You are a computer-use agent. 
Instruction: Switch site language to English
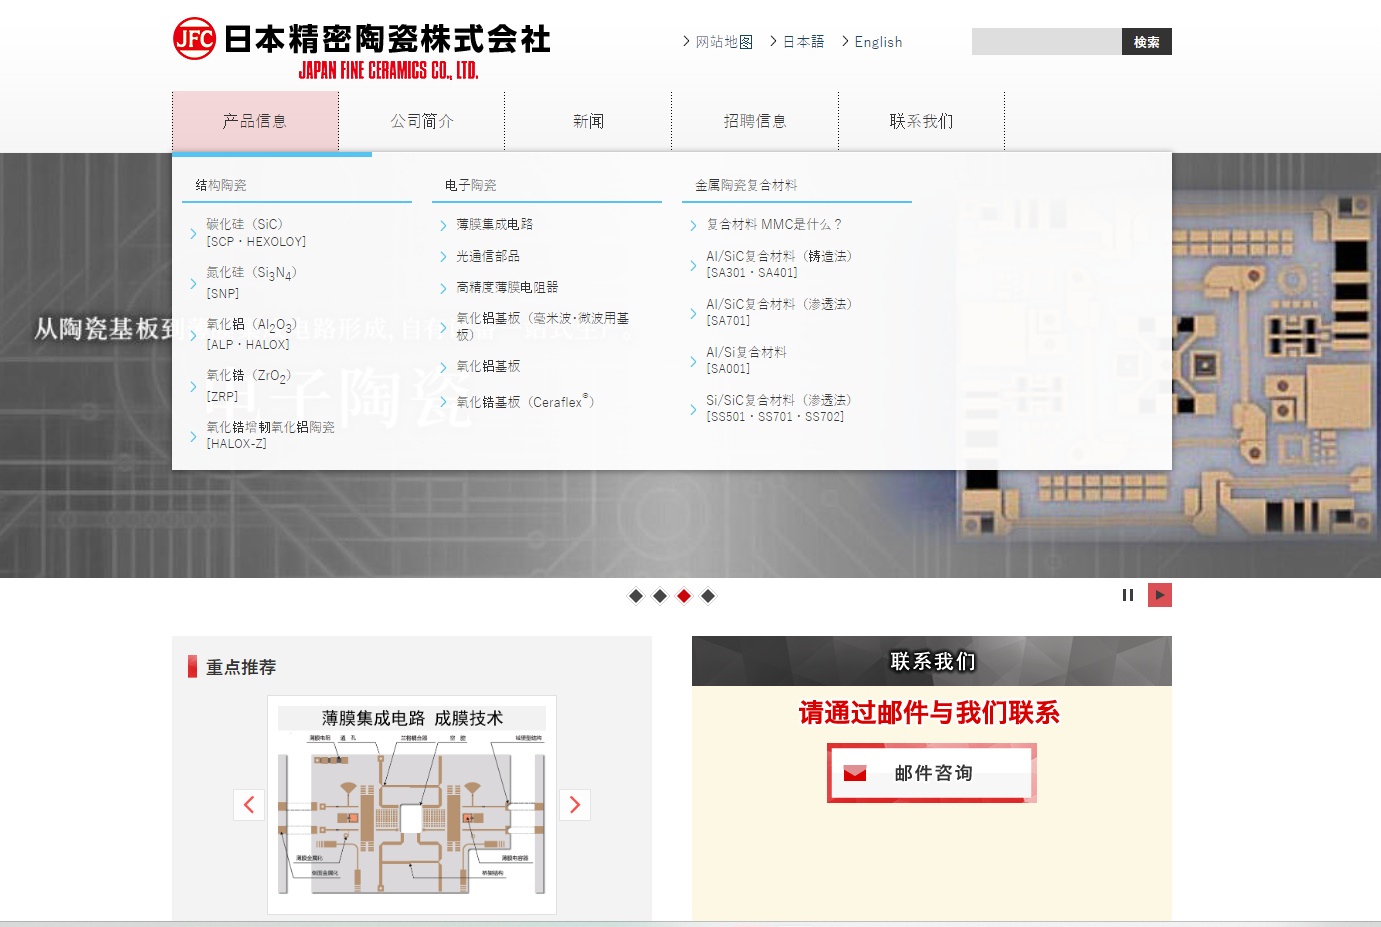click(x=877, y=42)
